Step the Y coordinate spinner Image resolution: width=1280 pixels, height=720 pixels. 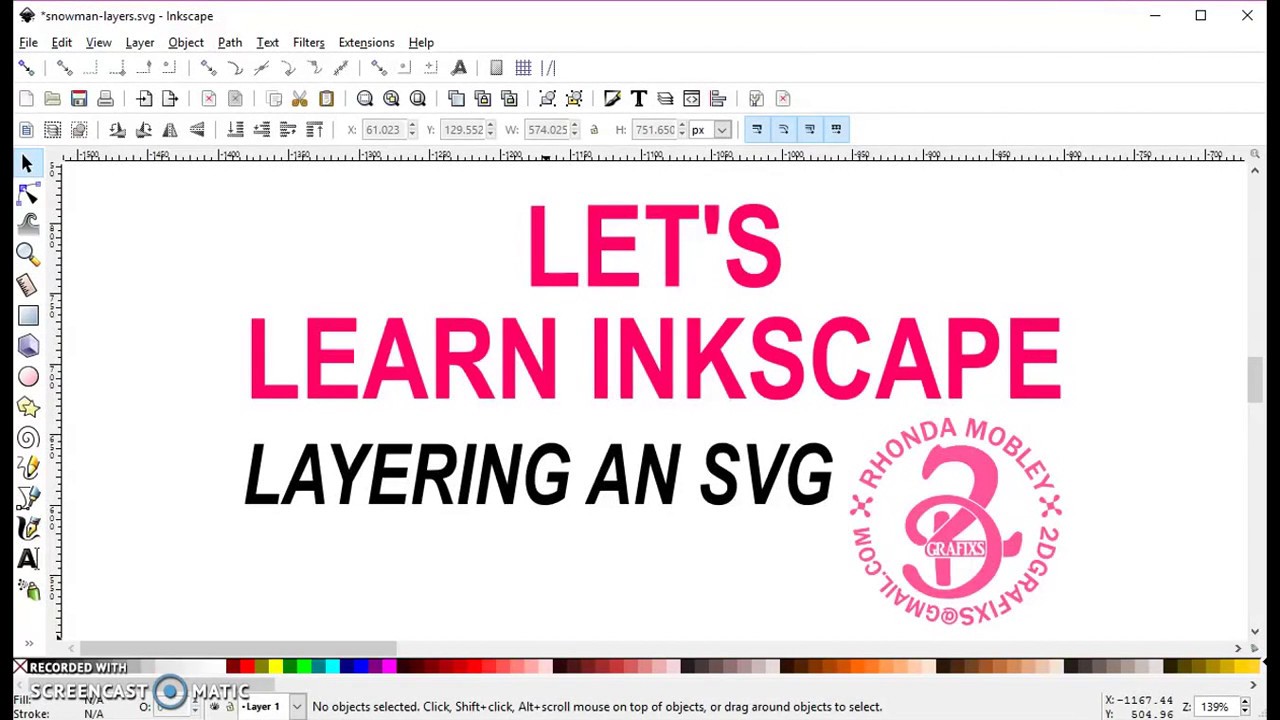pyautogui.click(x=490, y=129)
